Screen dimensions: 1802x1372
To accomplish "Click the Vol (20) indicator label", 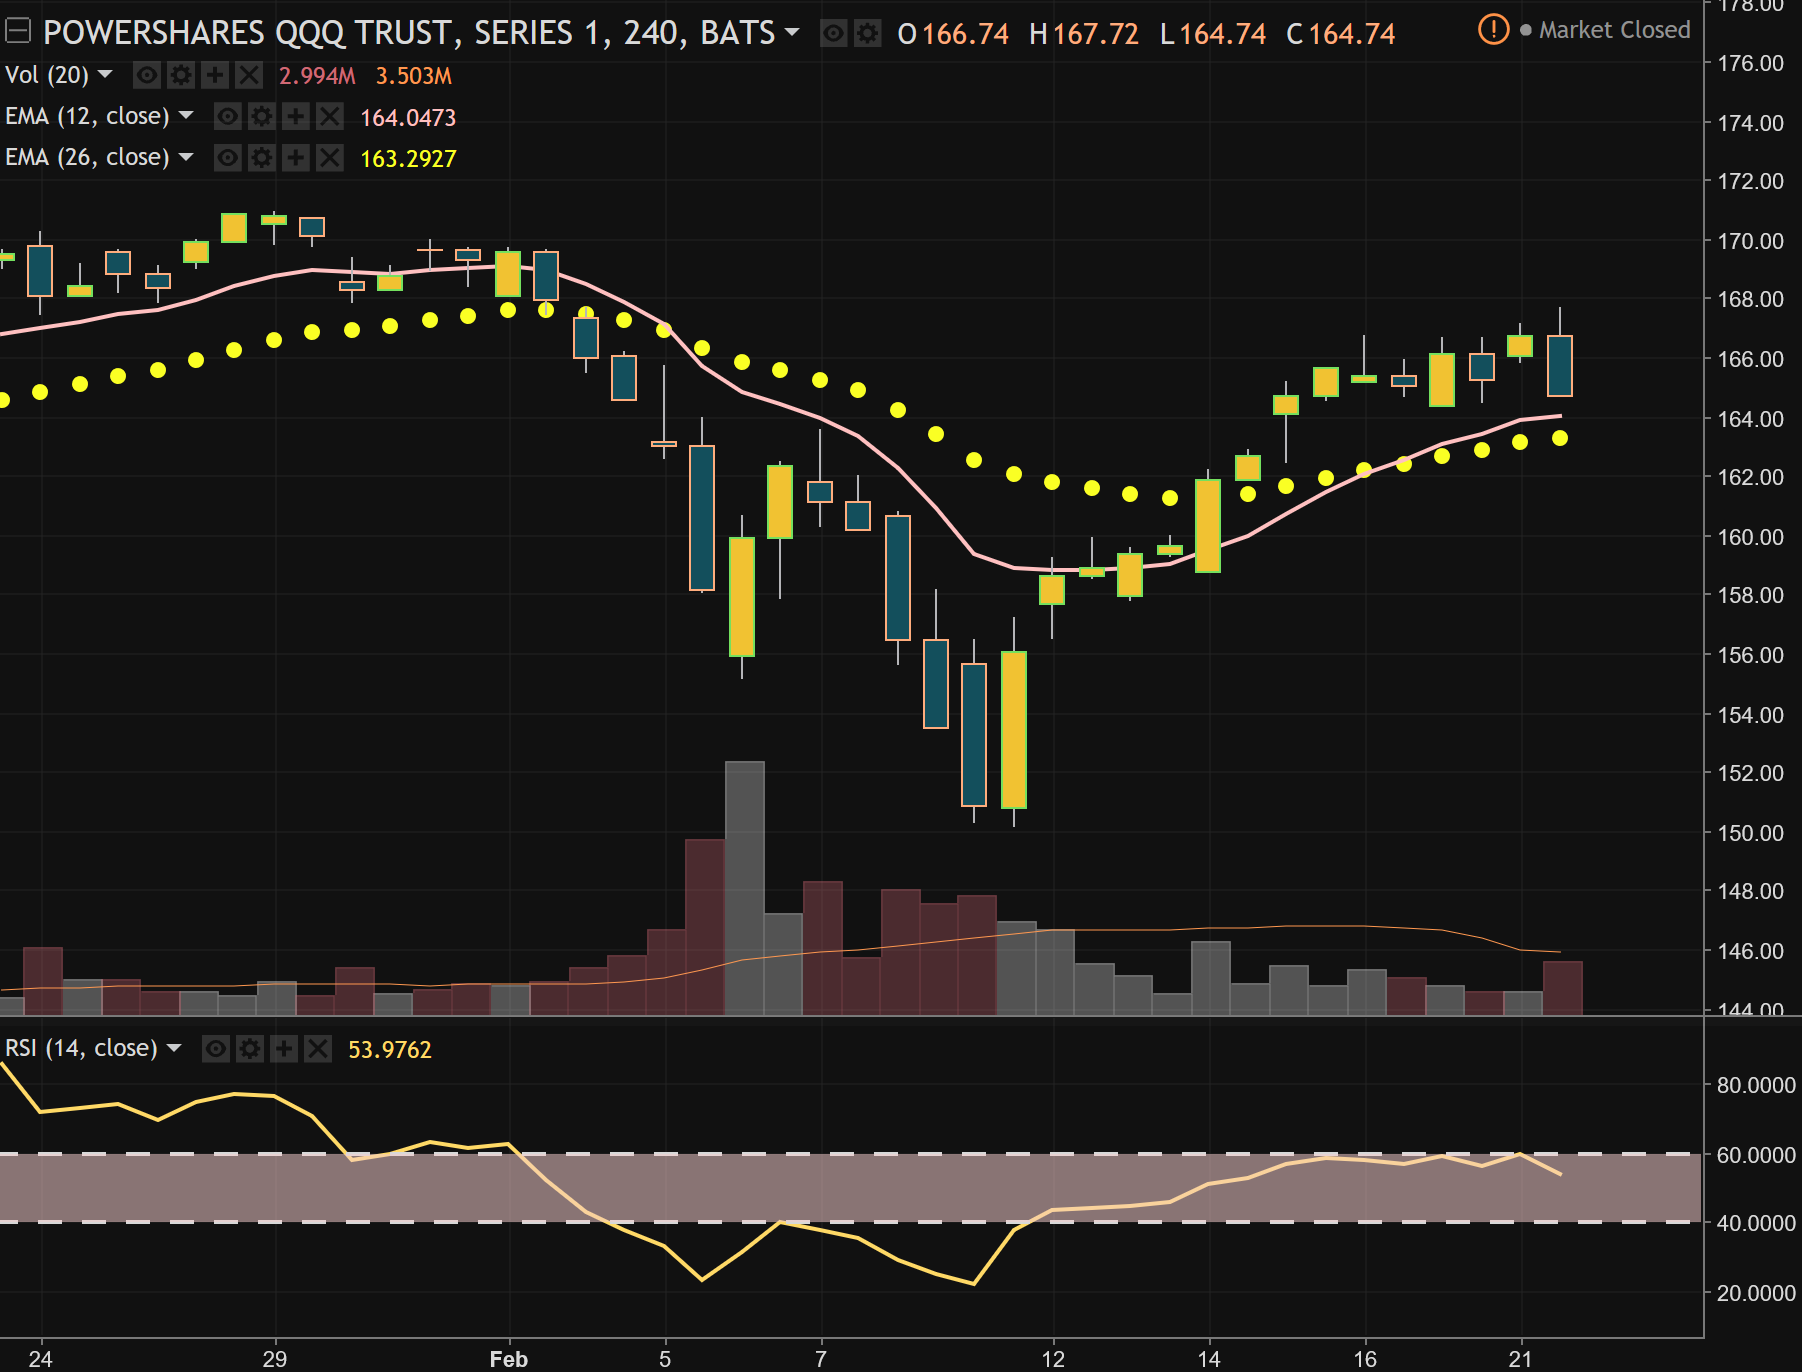I will [47, 75].
